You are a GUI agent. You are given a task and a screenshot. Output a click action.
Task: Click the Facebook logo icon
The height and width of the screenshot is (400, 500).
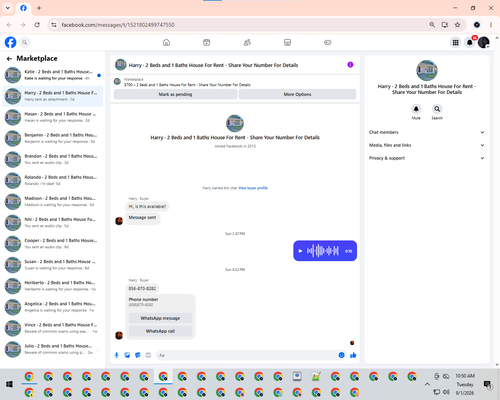(x=10, y=42)
